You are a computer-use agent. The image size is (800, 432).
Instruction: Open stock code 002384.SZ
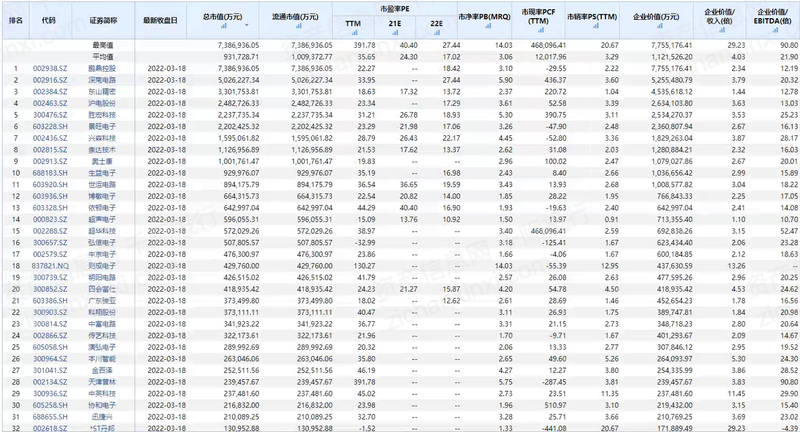(x=50, y=92)
